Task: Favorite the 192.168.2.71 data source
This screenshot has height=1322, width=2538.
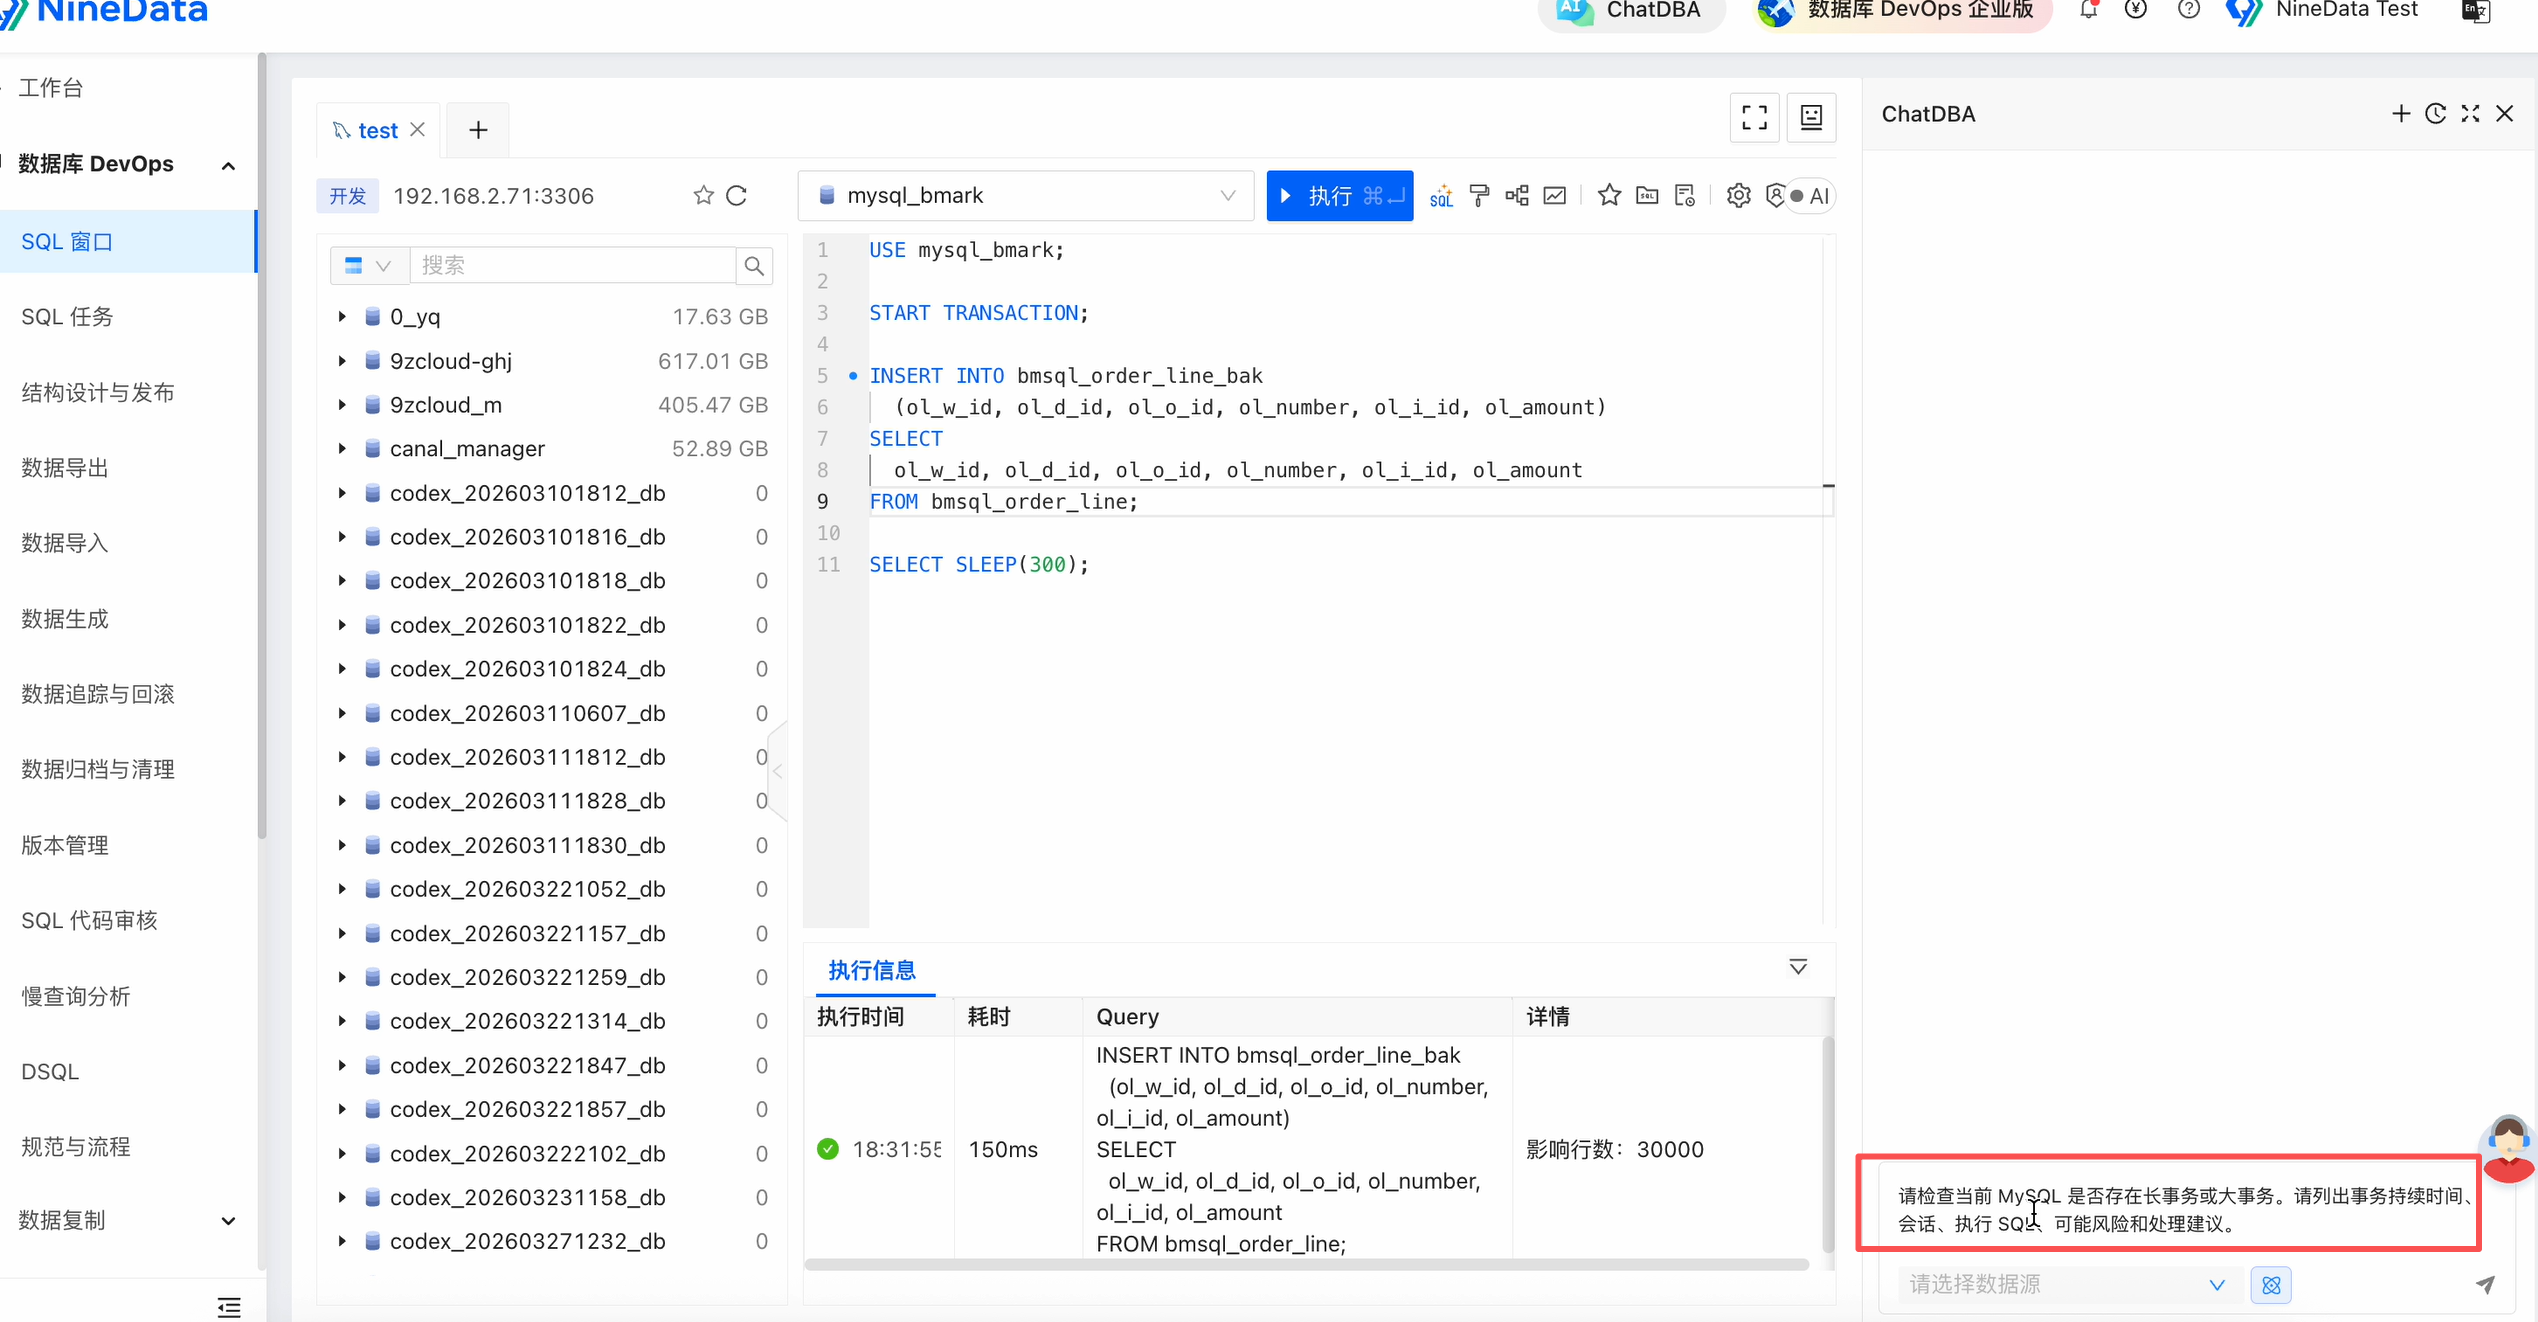Action: (704, 195)
